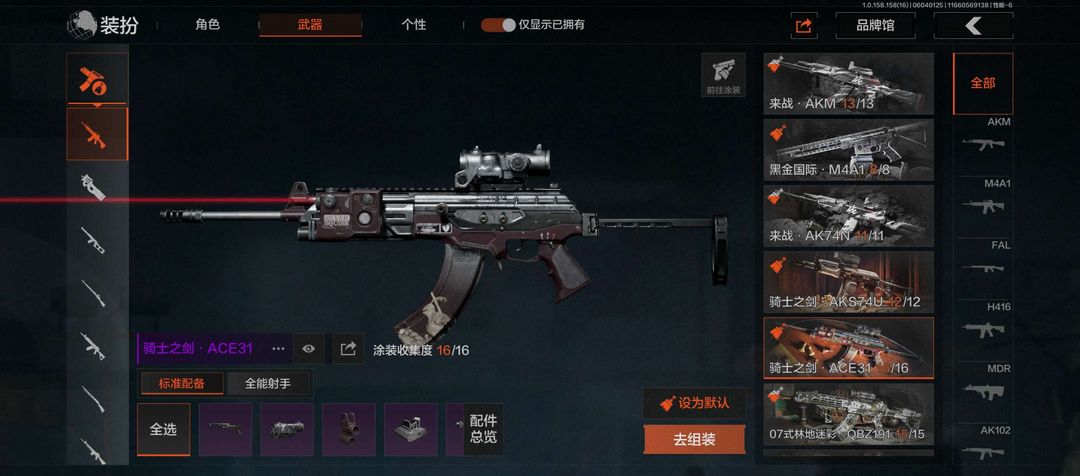Image resolution: width=1080 pixels, height=476 pixels.
Task: Share the 骑士之剑 ACE31 skin
Action: tap(349, 349)
